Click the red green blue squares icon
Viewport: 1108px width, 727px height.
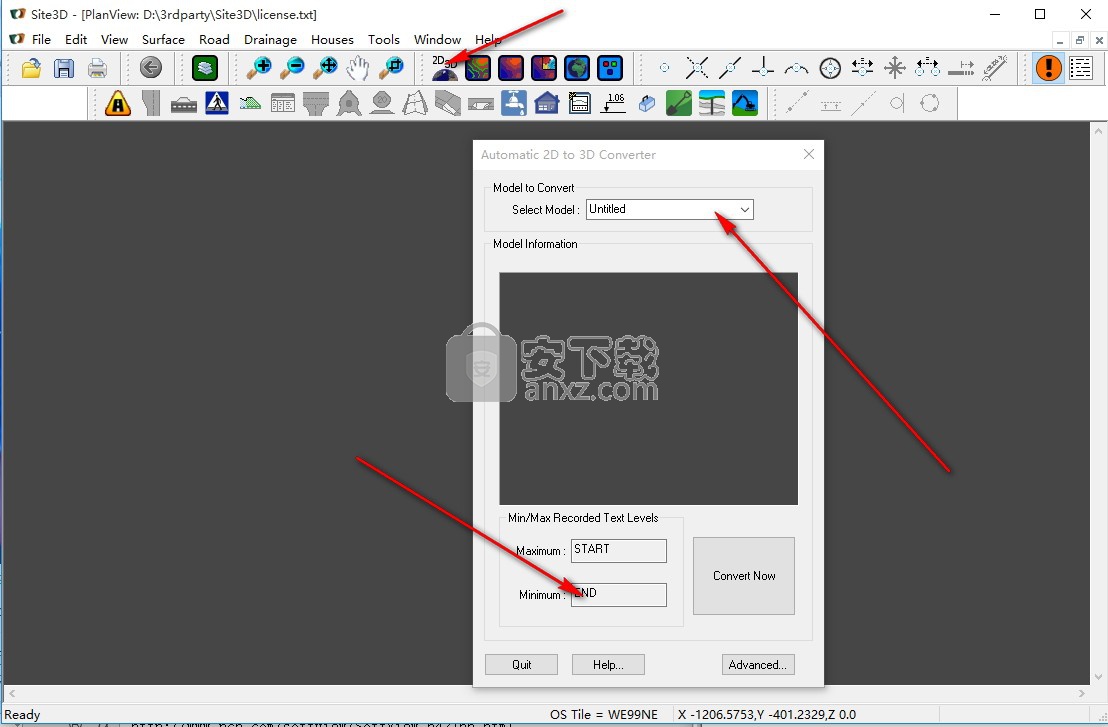610,68
